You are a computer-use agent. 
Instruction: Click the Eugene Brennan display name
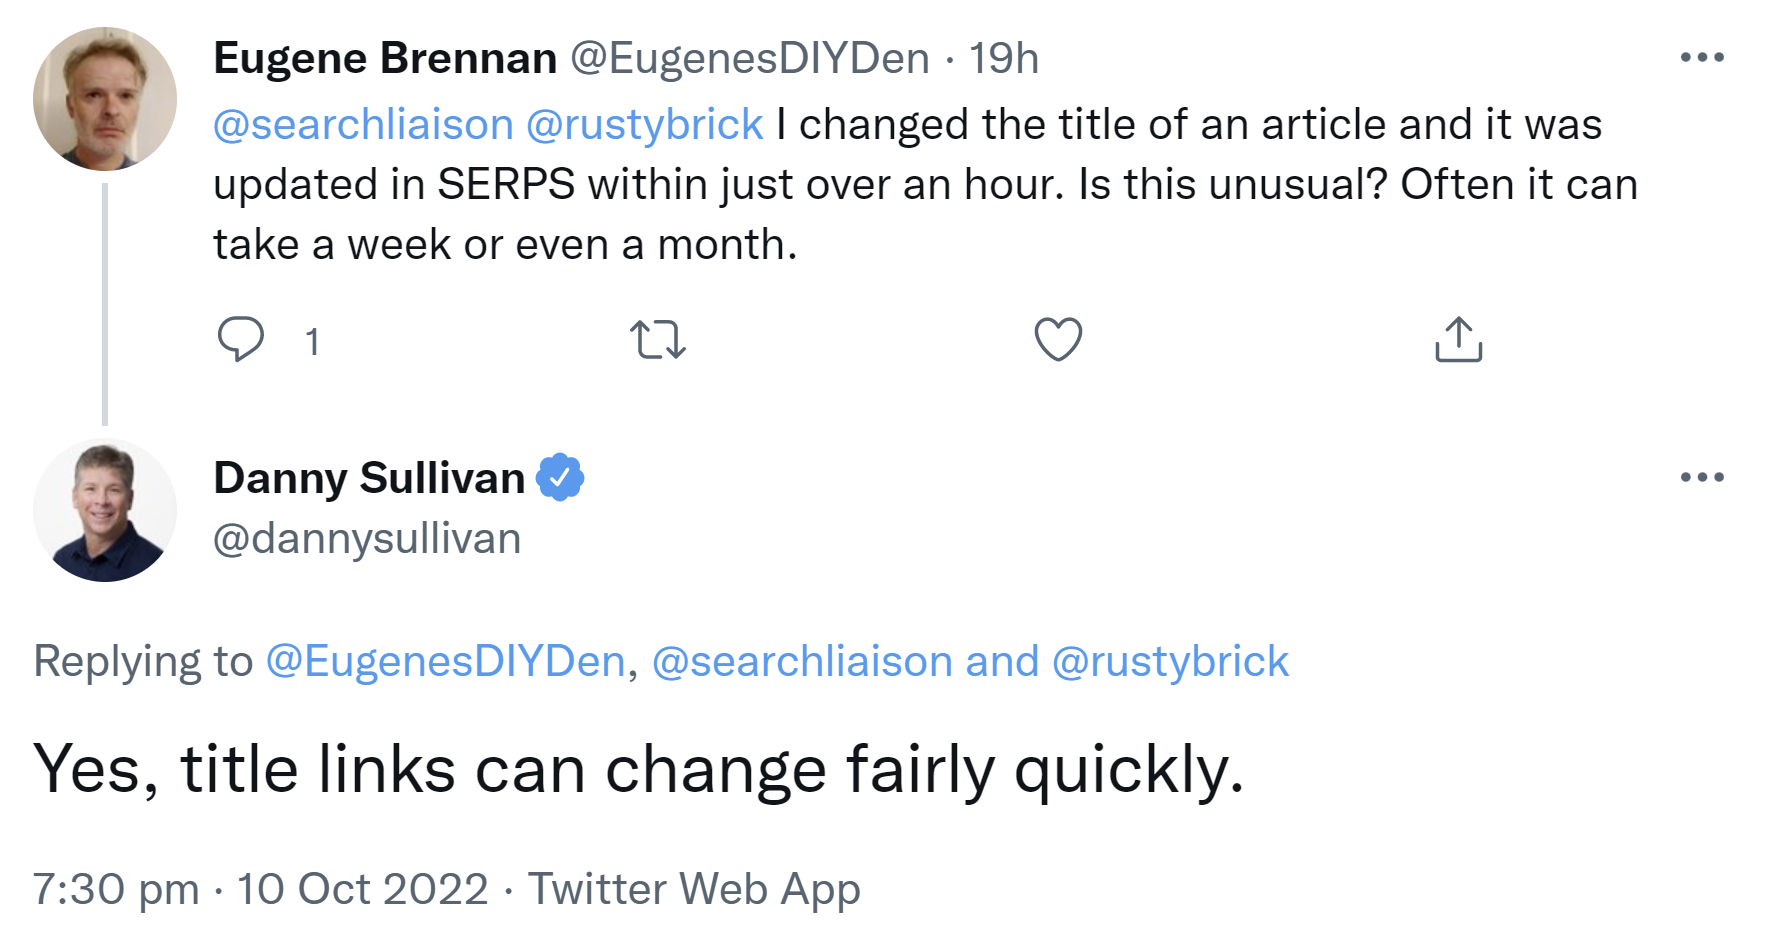pyautogui.click(x=385, y=58)
